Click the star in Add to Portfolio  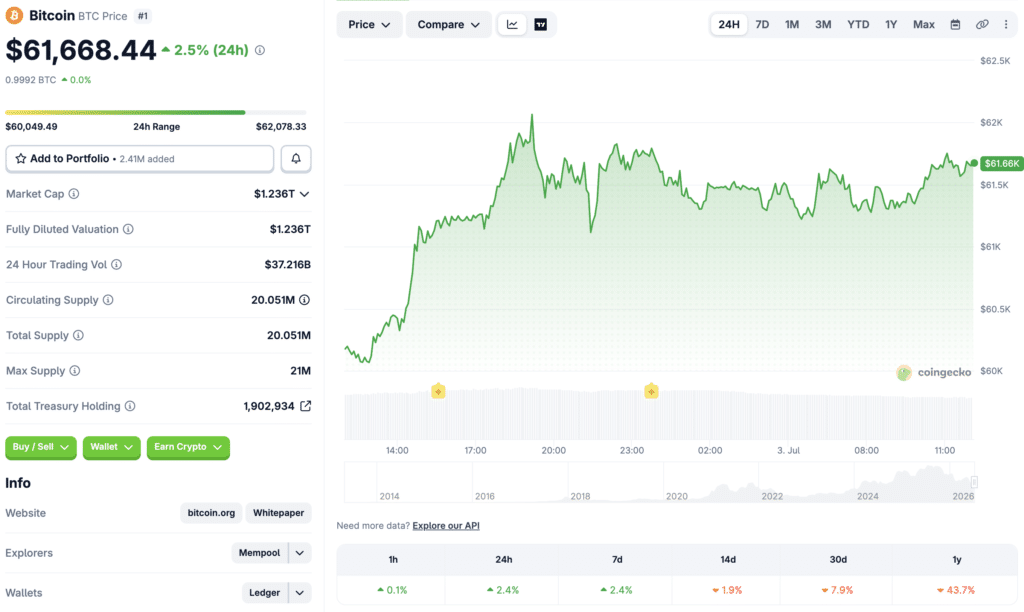21,159
